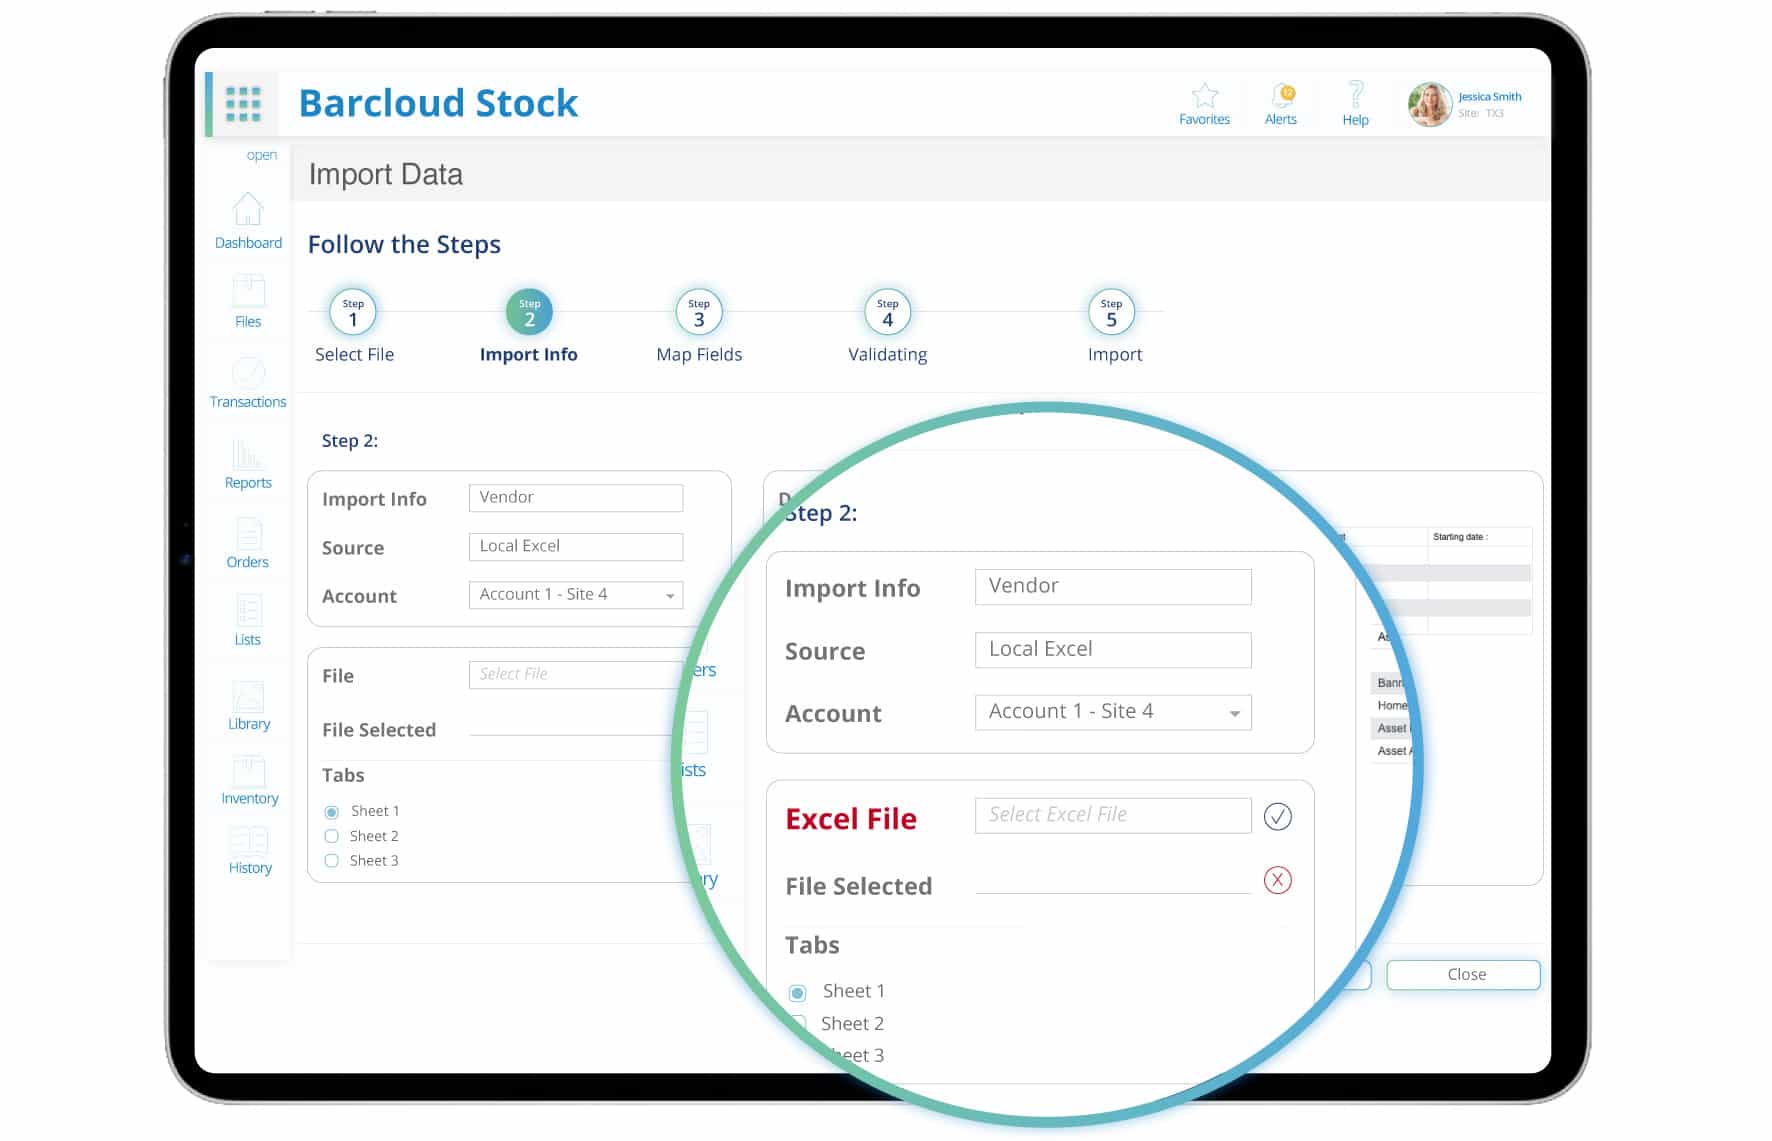
Task: Click the magnified Vendor field
Action: [1113, 587]
